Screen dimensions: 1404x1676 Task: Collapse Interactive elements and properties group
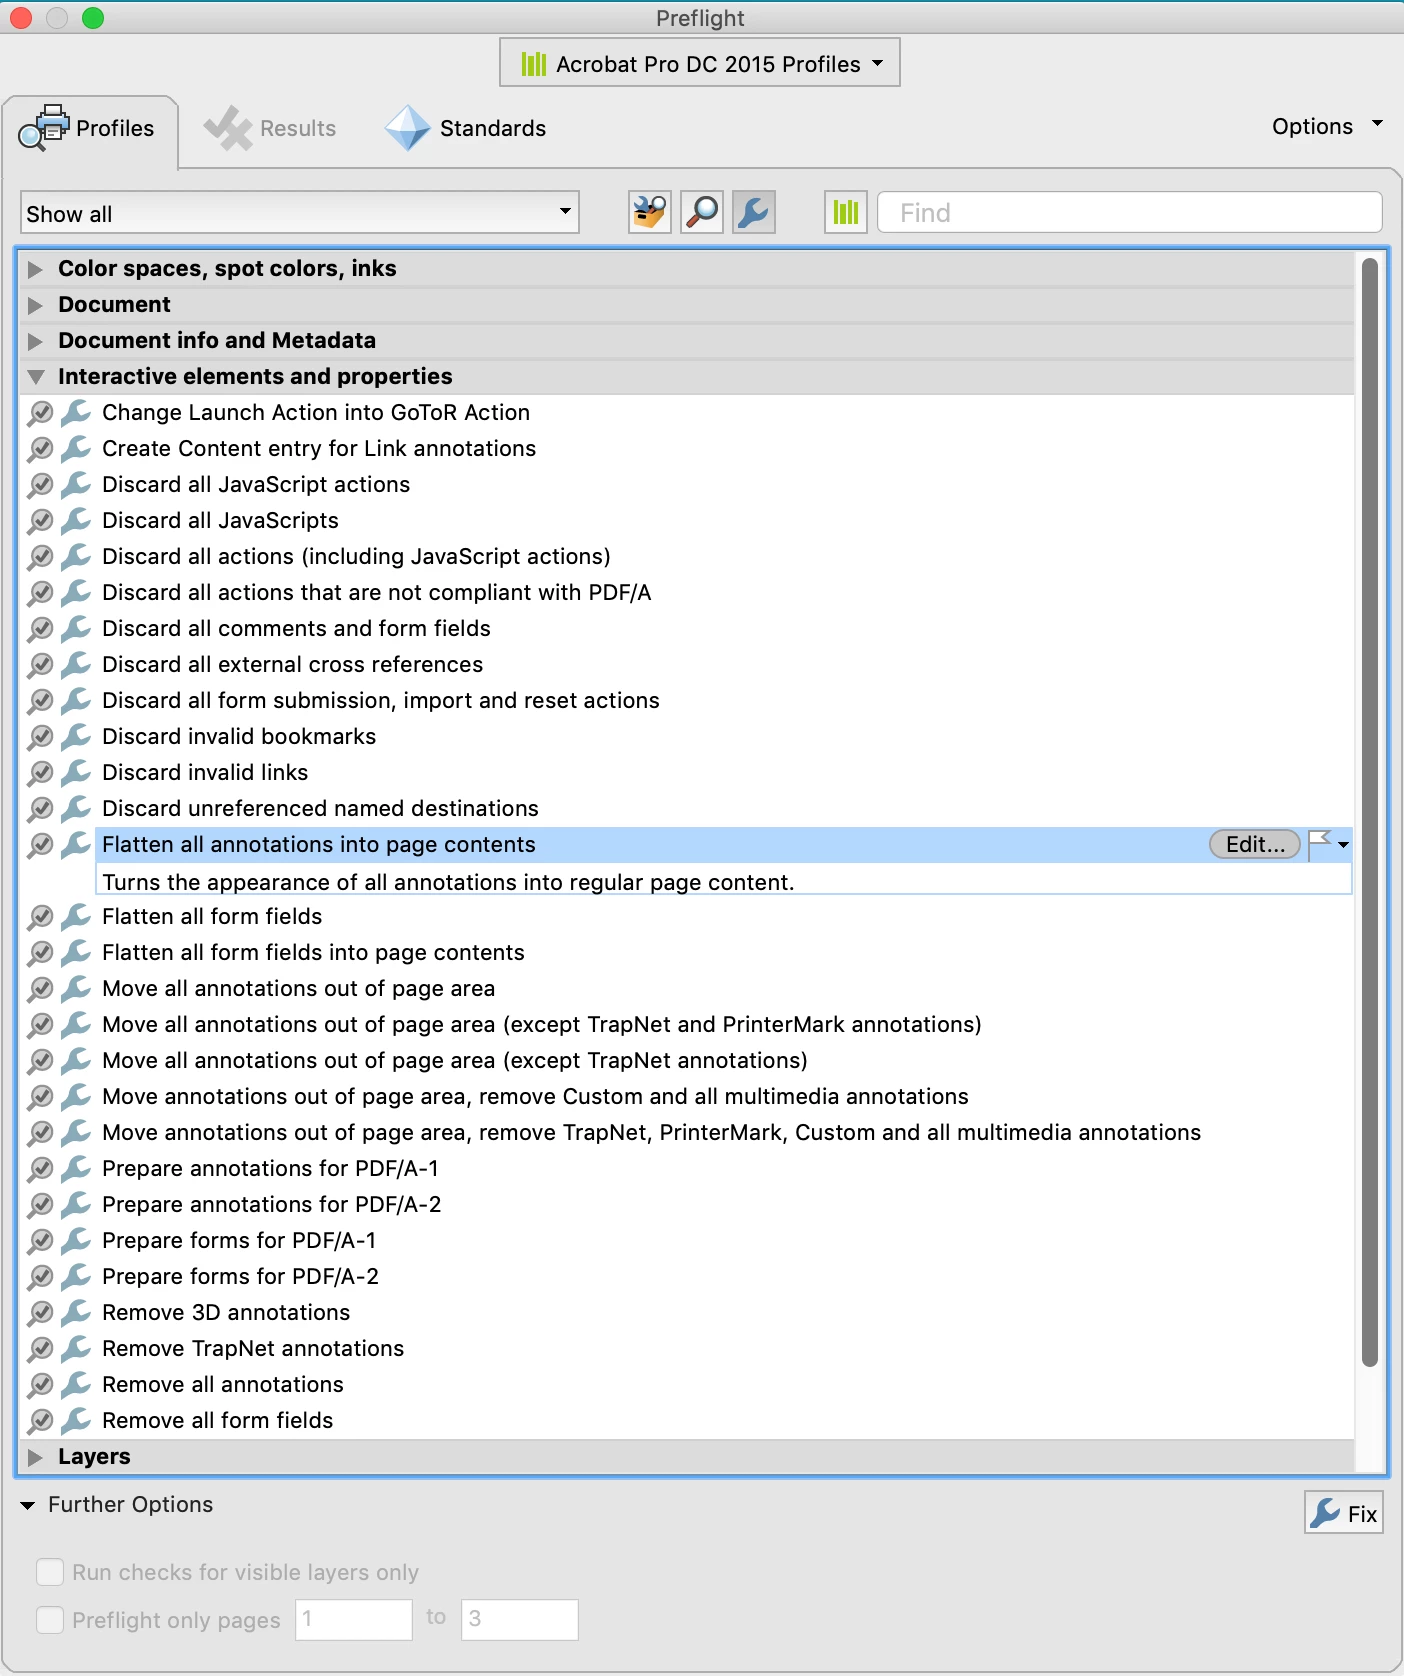(36, 377)
